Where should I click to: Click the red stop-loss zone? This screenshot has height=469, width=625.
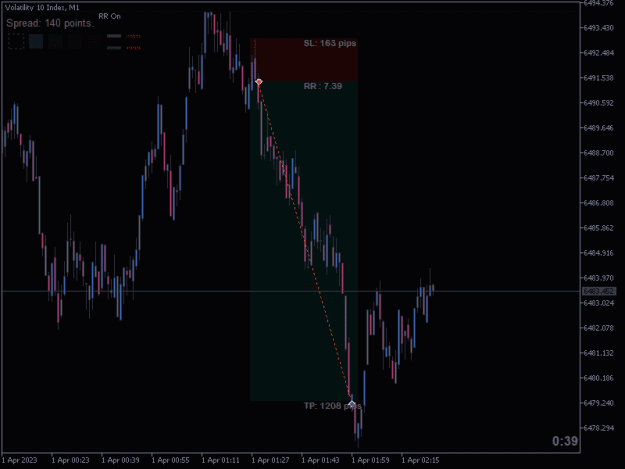pyautogui.click(x=304, y=60)
